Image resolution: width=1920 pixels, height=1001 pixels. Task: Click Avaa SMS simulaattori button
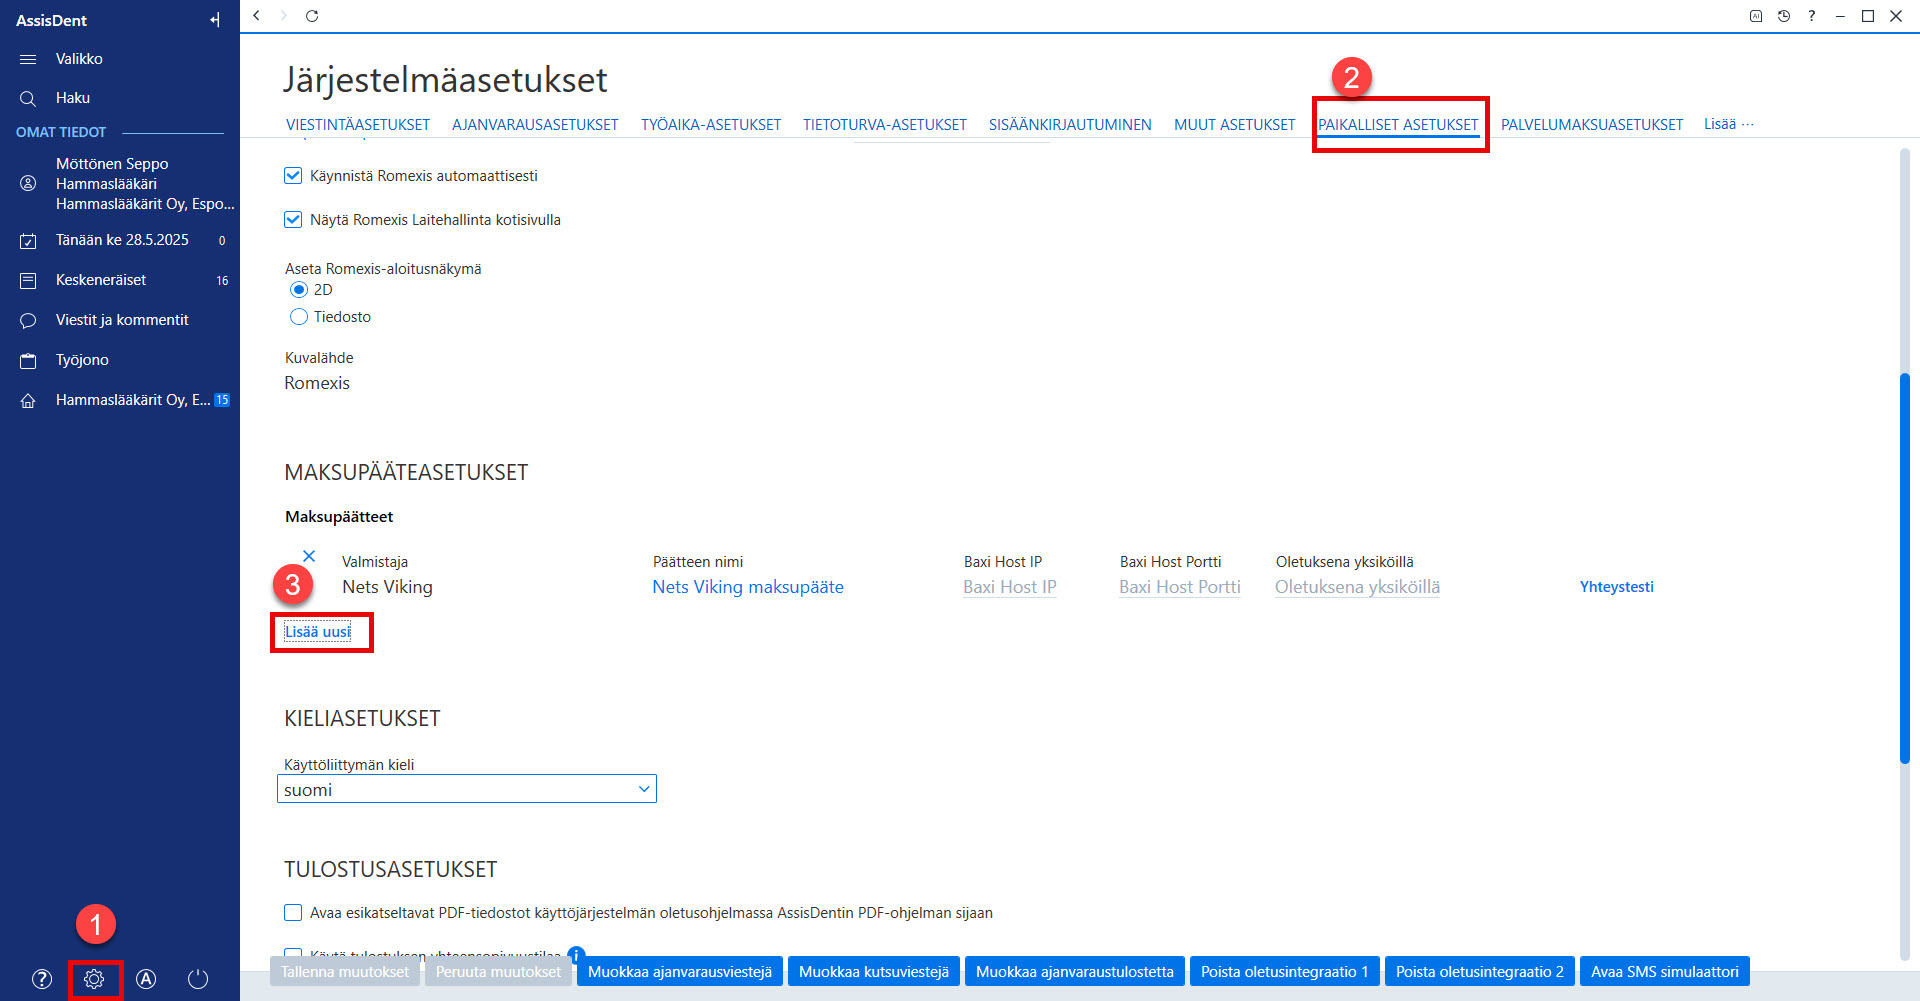click(x=1665, y=972)
